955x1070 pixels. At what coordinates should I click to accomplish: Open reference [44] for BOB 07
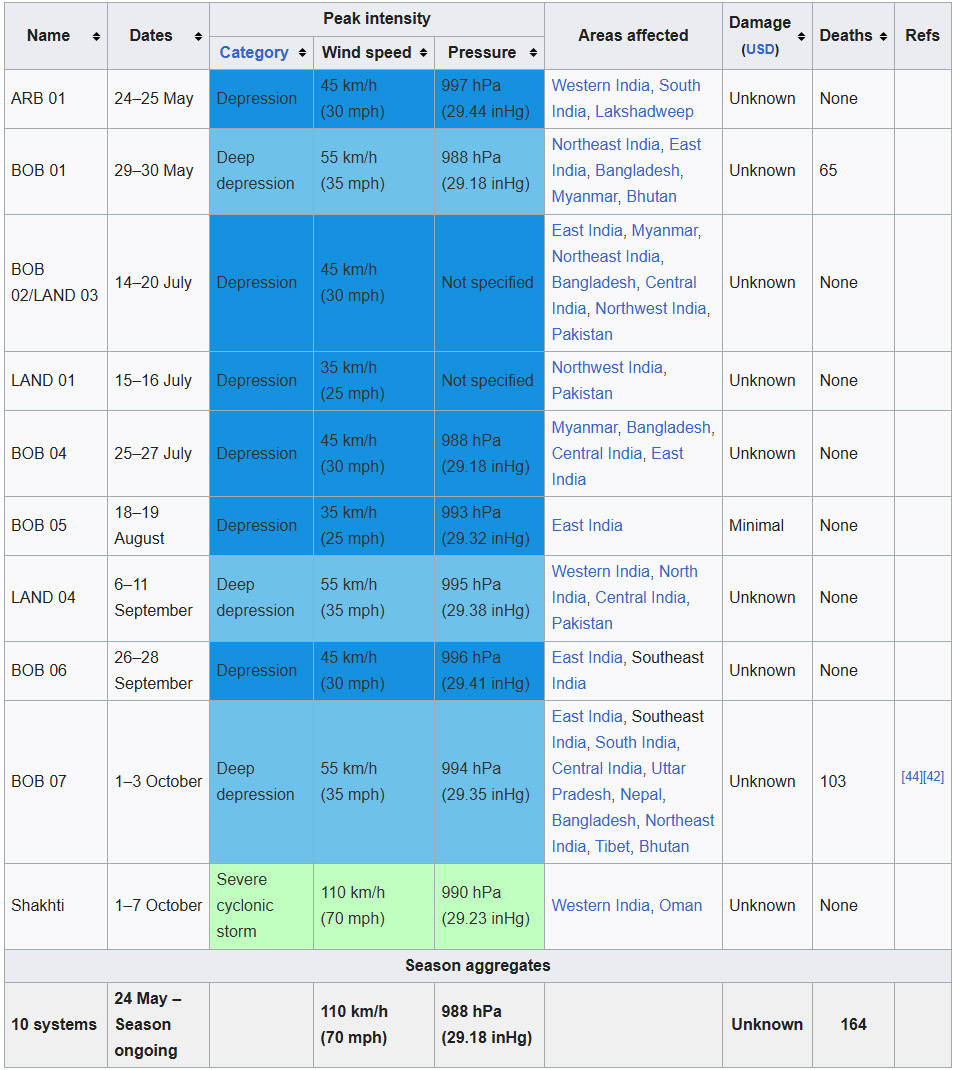(x=911, y=777)
